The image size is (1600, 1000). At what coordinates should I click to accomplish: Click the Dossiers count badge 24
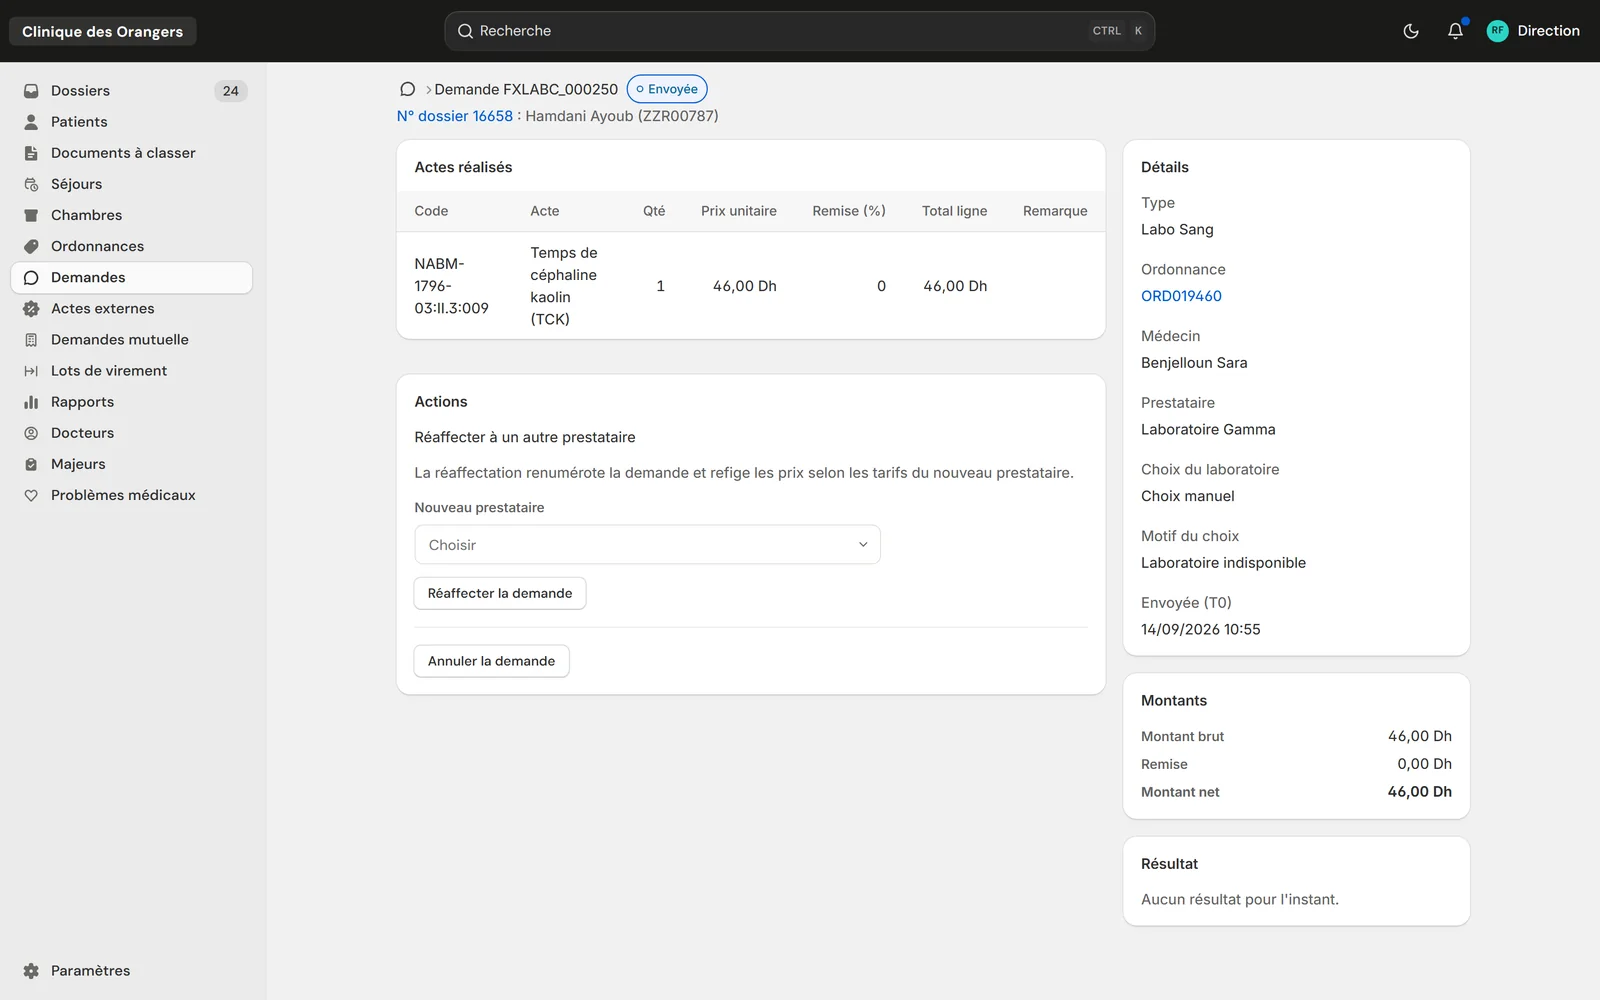pos(231,91)
